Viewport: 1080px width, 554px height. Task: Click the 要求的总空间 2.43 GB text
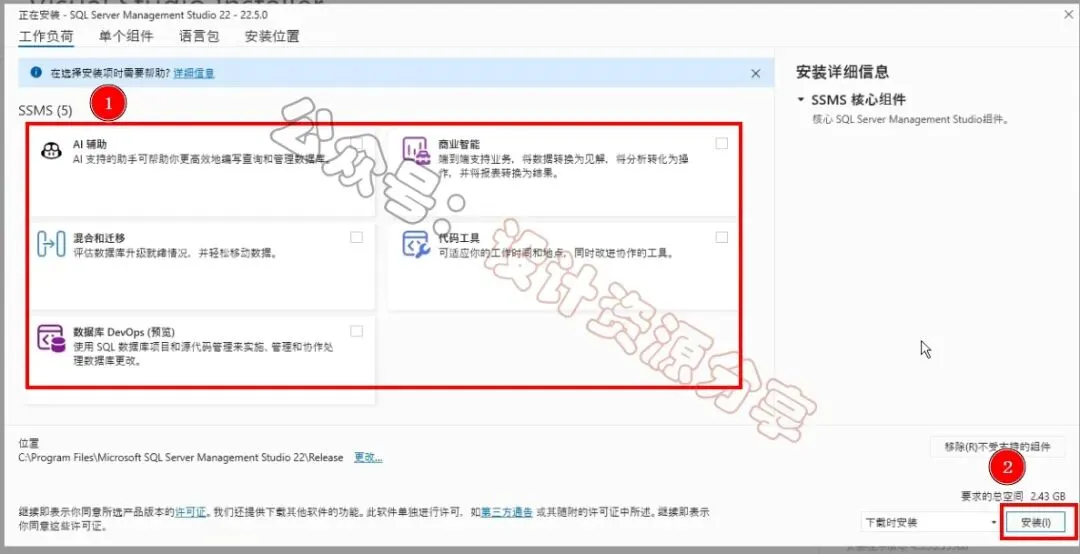click(x=1013, y=496)
